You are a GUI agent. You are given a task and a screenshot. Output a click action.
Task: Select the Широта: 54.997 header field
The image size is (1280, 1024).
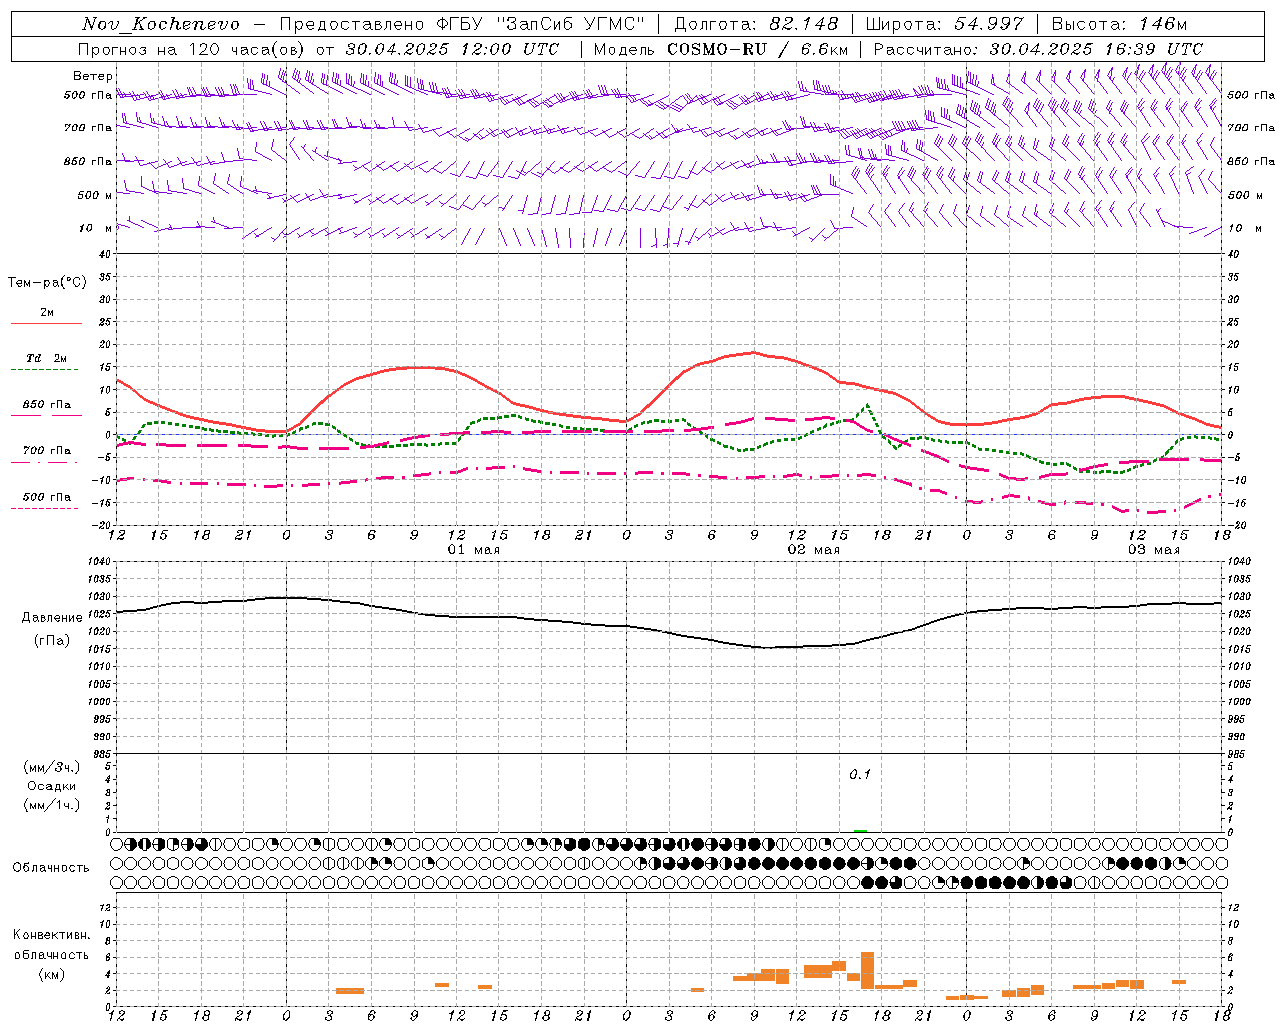point(944,24)
